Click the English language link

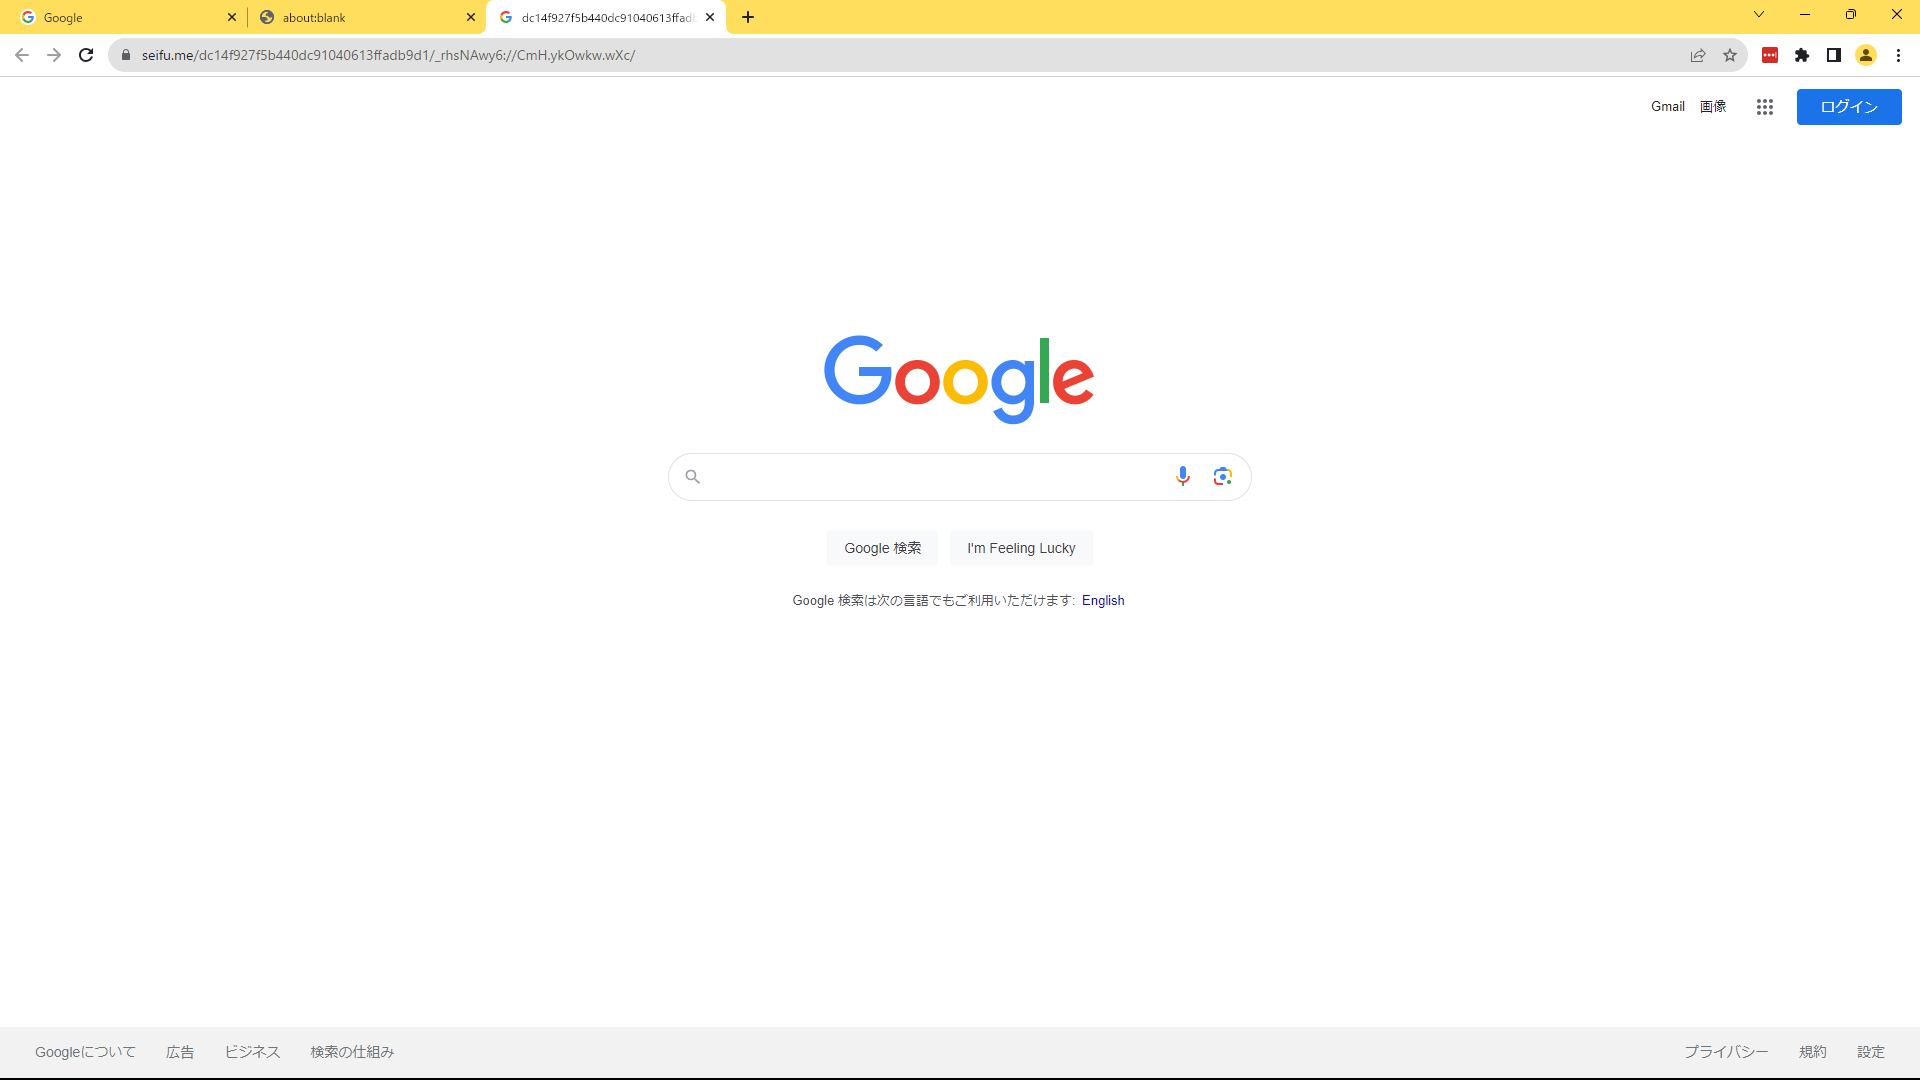click(x=1103, y=600)
